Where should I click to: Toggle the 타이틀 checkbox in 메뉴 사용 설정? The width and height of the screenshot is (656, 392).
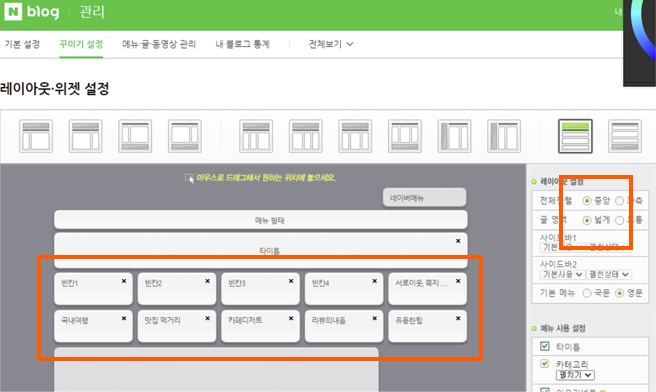pos(544,346)
